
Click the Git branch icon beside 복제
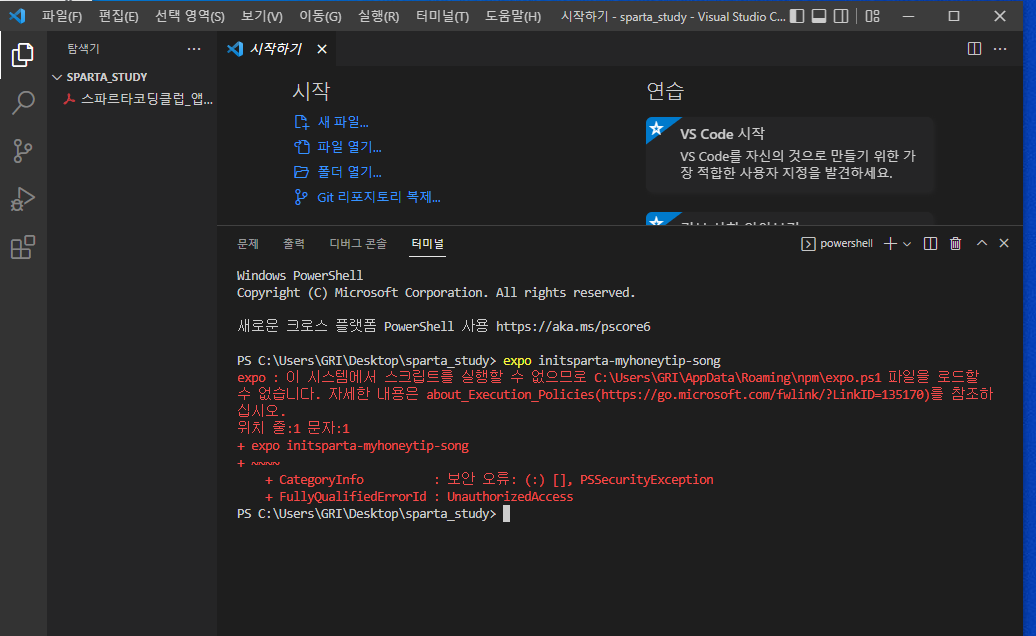tap(301, 197)
